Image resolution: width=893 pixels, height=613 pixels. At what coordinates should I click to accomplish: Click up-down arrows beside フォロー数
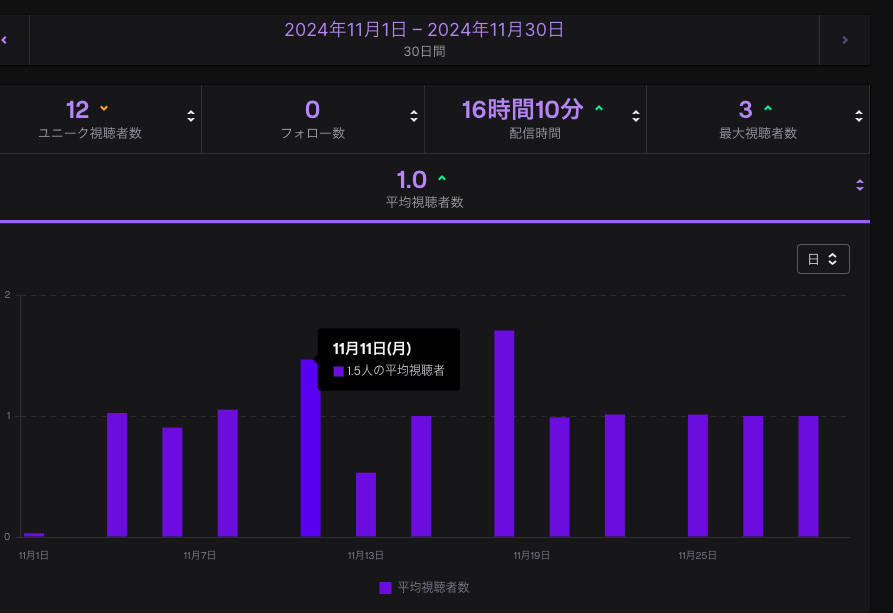coord(414,116)
